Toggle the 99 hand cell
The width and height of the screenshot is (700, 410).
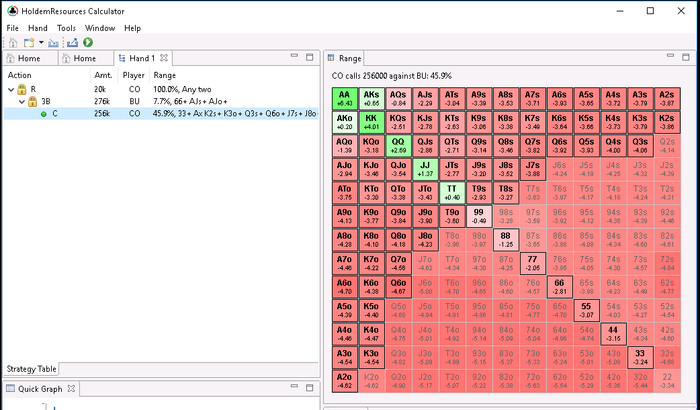coord(479,217)
